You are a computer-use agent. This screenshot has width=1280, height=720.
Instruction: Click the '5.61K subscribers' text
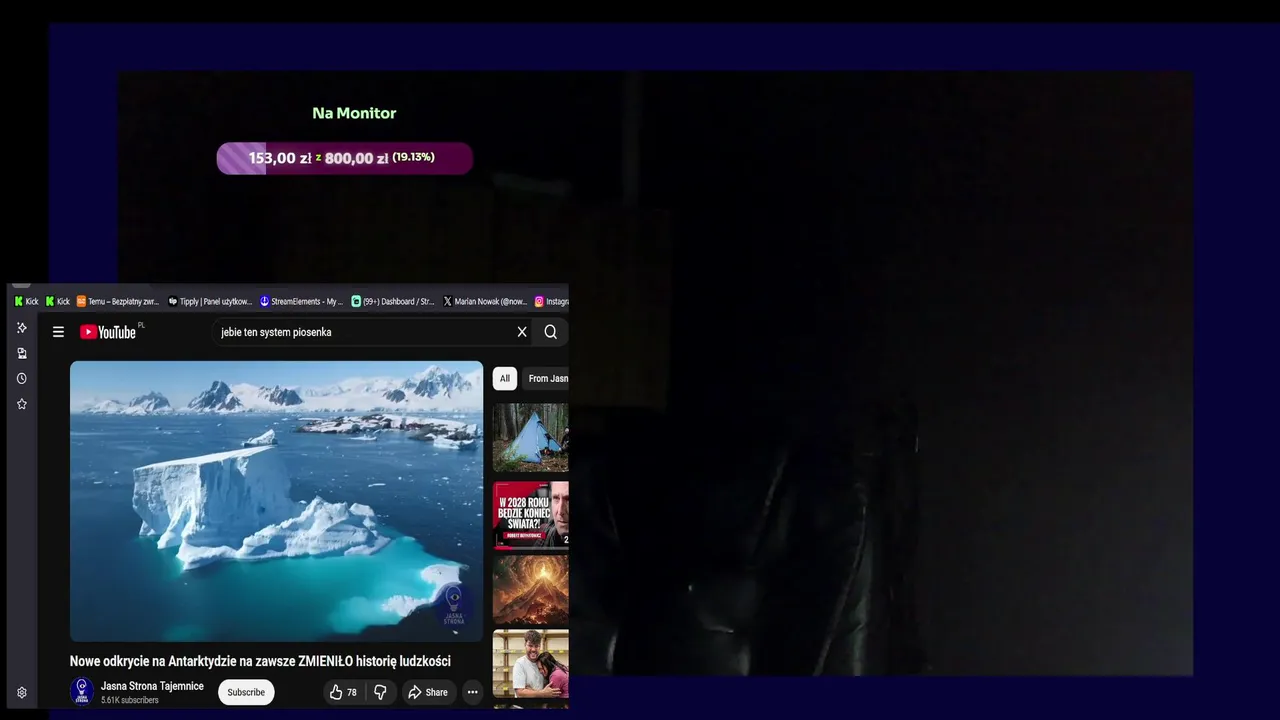click(x=130, y=700)
